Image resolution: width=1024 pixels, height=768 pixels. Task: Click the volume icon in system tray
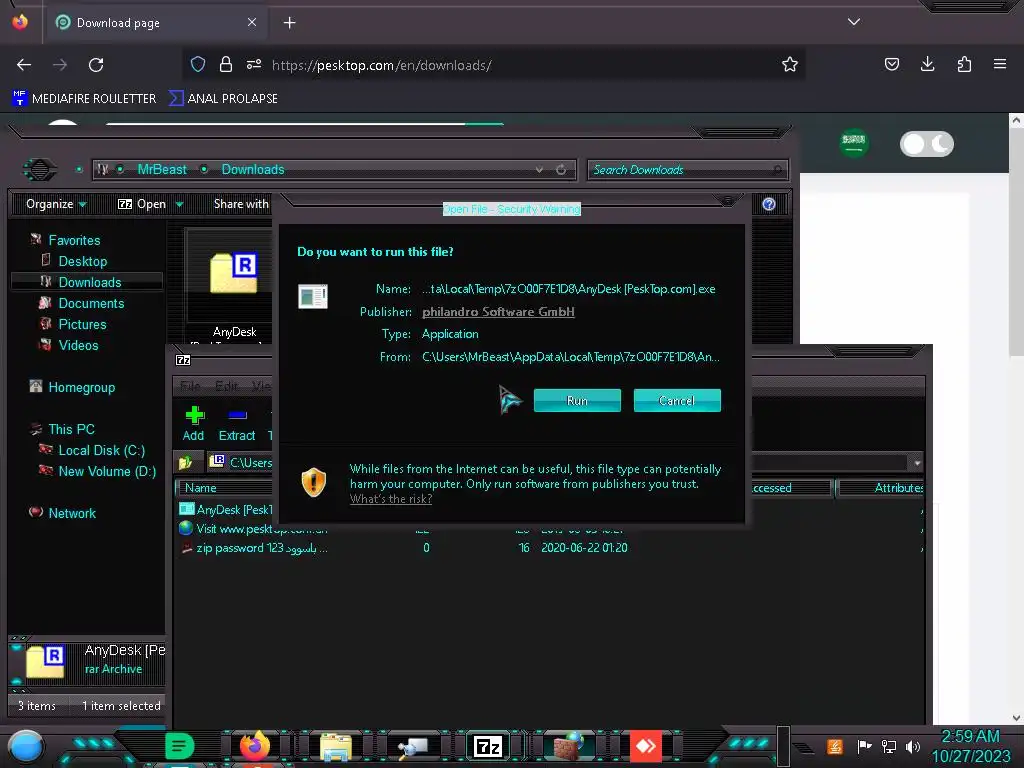[913, 746]
